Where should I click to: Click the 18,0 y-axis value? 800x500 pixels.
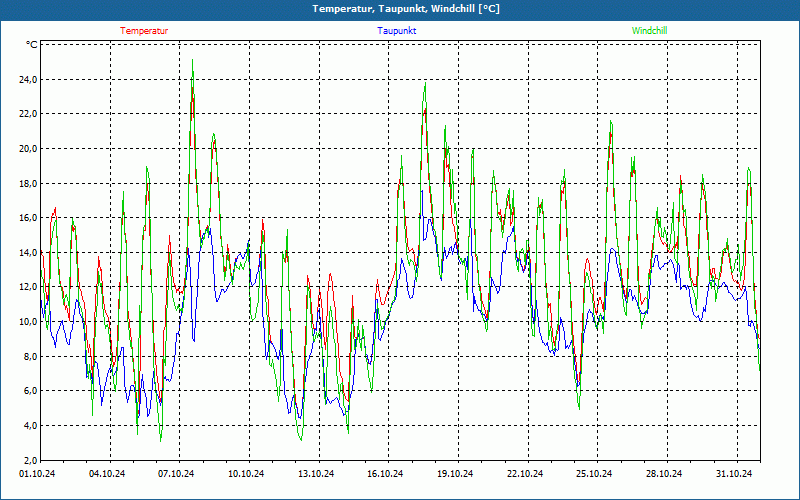pos(28,183)
